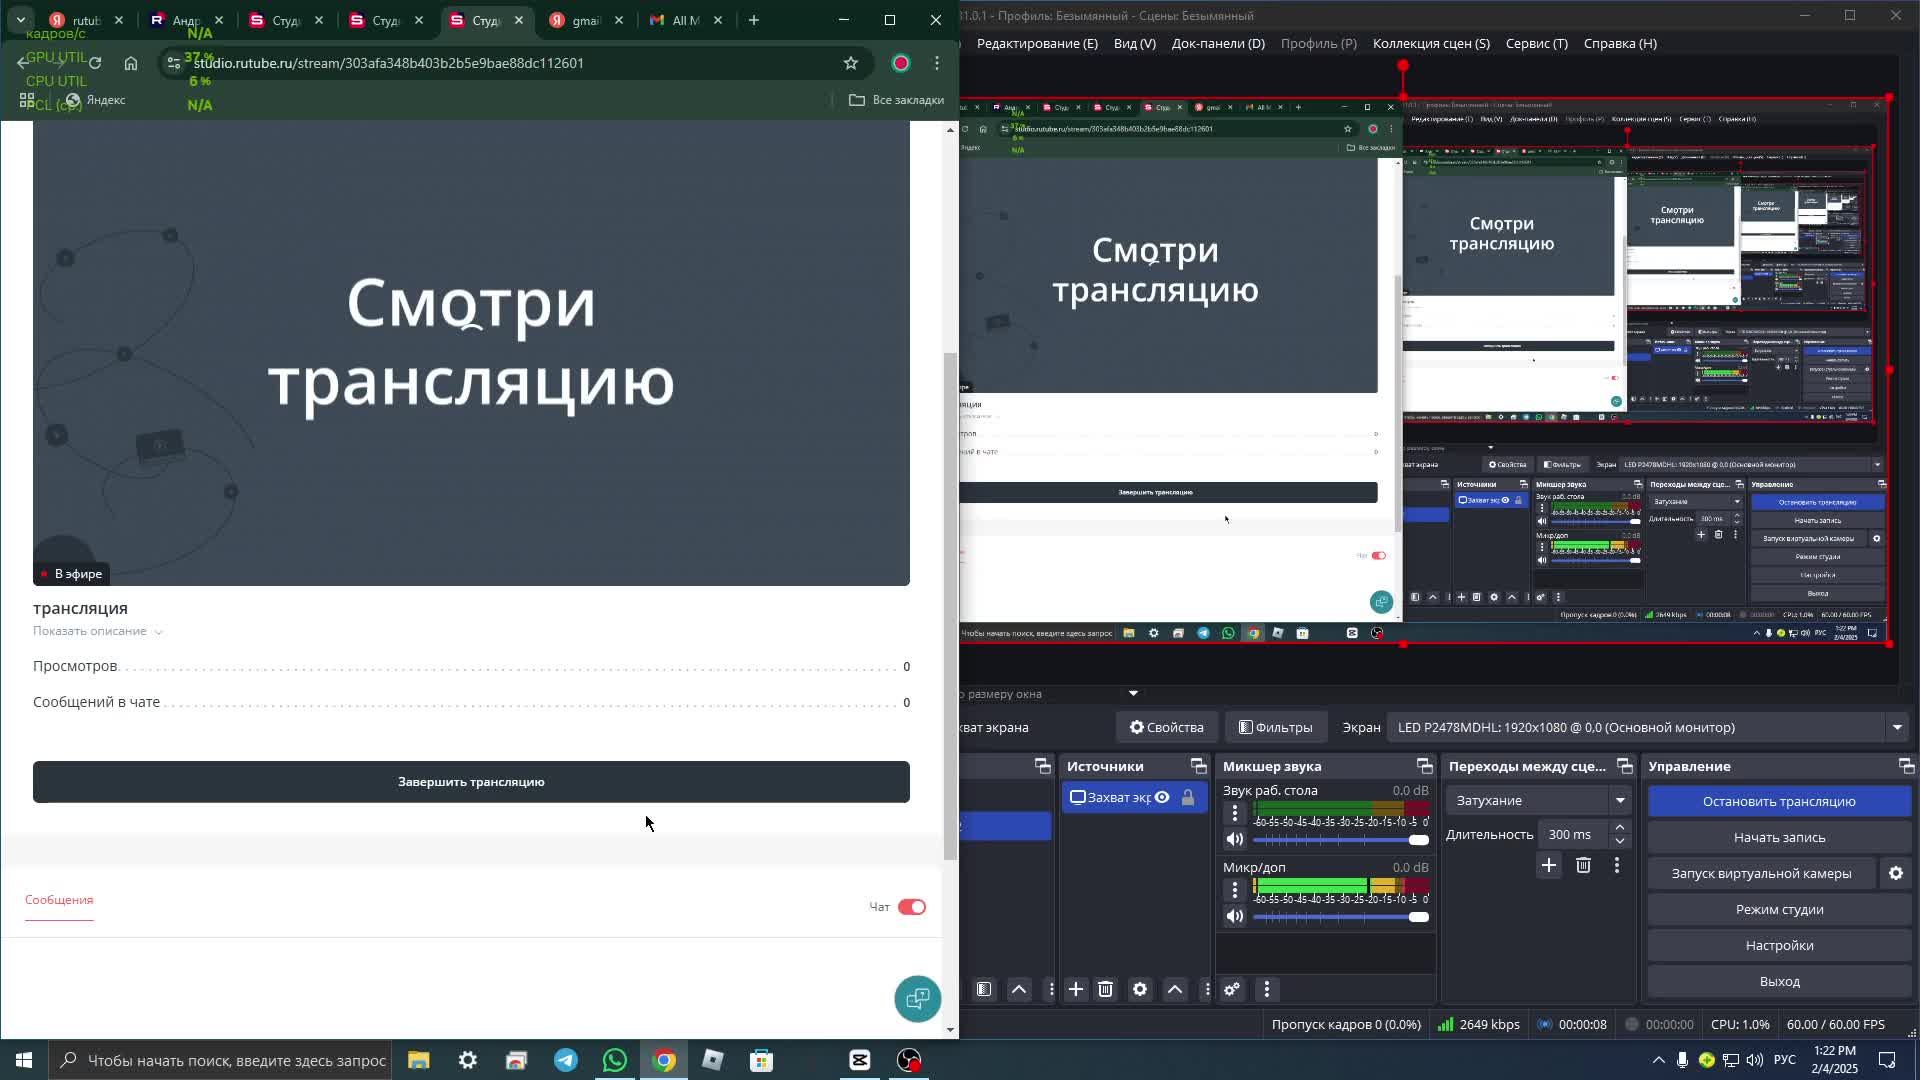Viewport: 1920px width, 1080px height.
Task: Open Сервис menu in OBS
Action: pos(1537,43)
